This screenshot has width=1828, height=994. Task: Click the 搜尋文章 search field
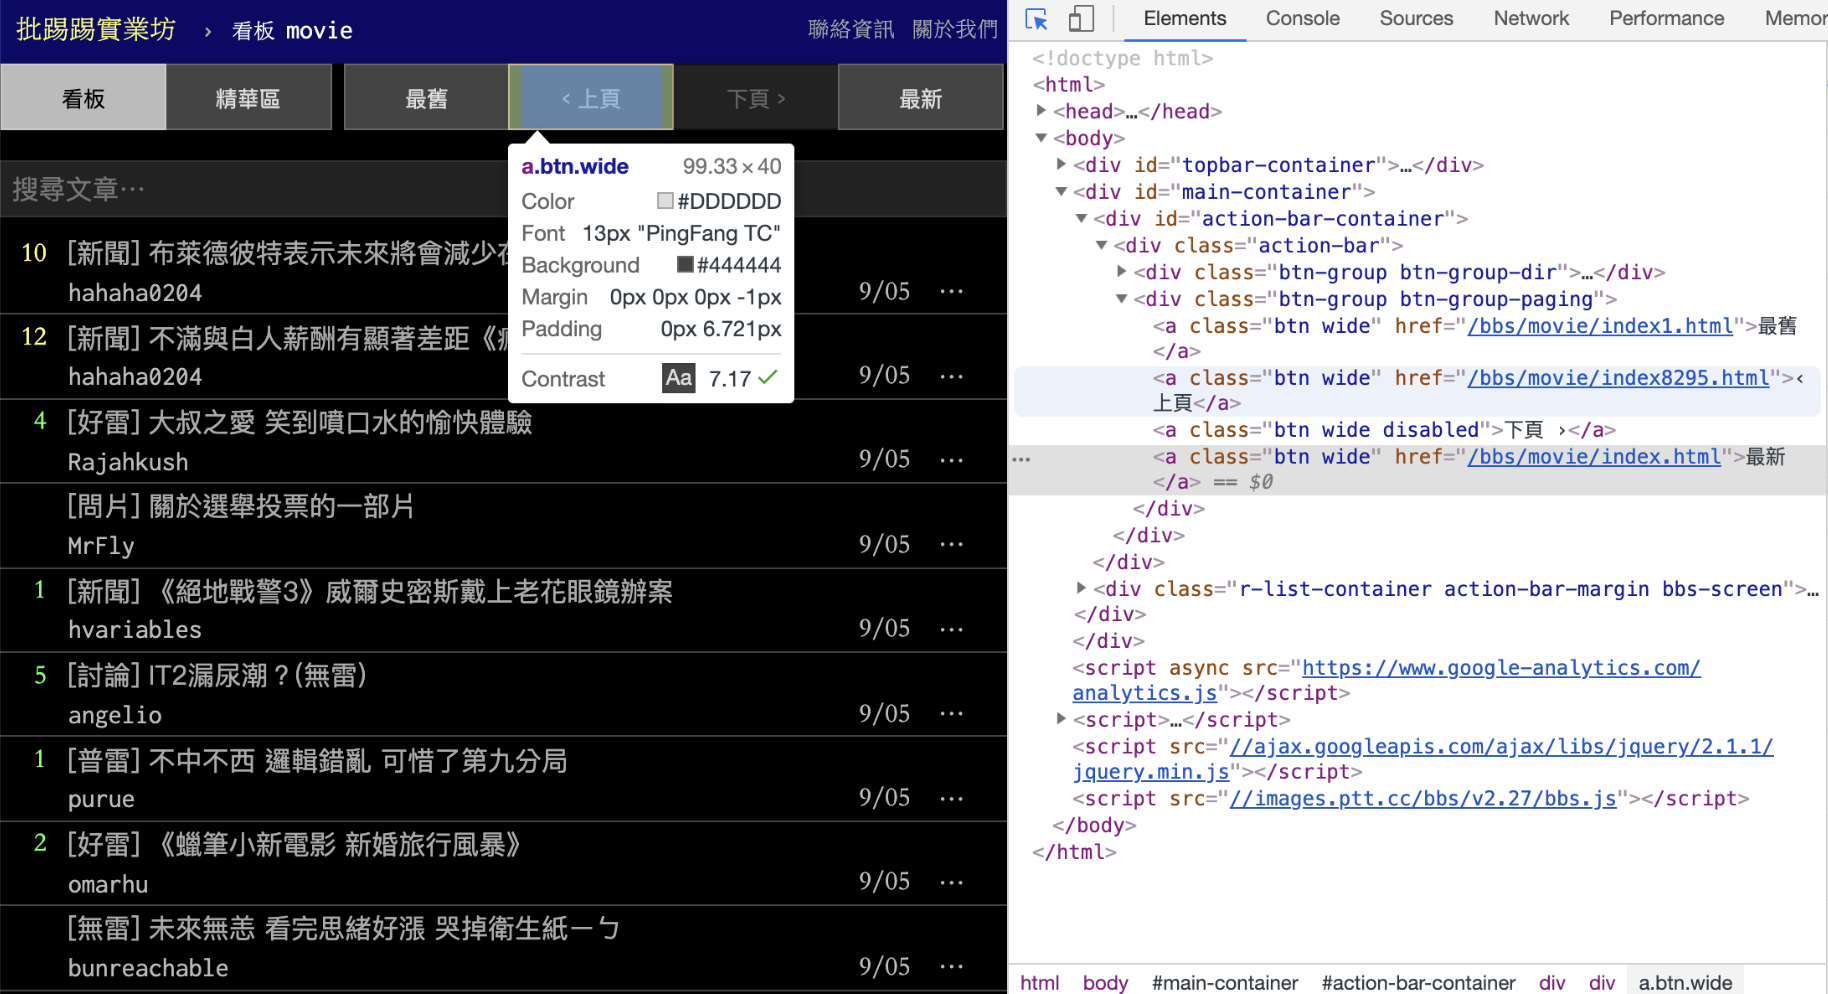pyautogui.click(x=503, y=189)
